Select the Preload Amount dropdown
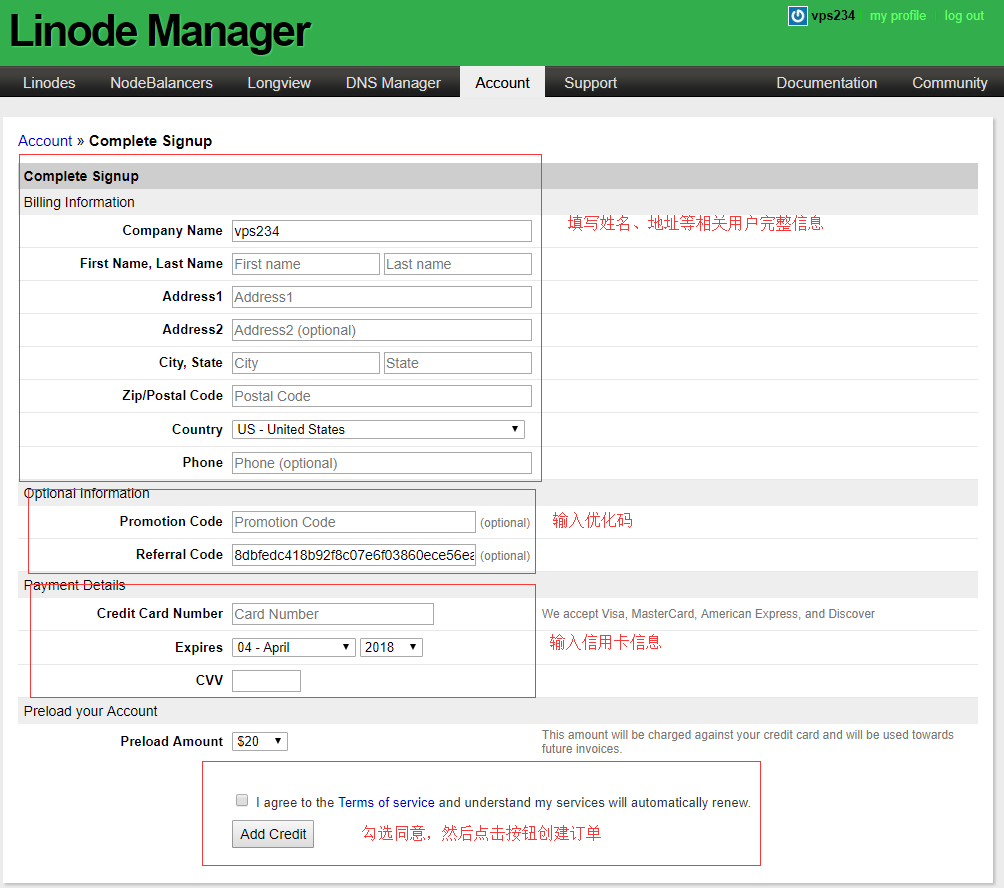 260,741
